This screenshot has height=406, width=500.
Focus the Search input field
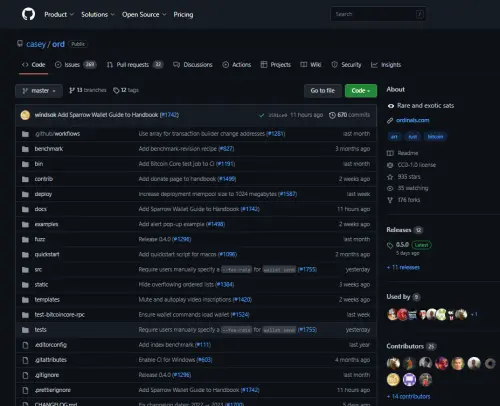click(378, 14)
